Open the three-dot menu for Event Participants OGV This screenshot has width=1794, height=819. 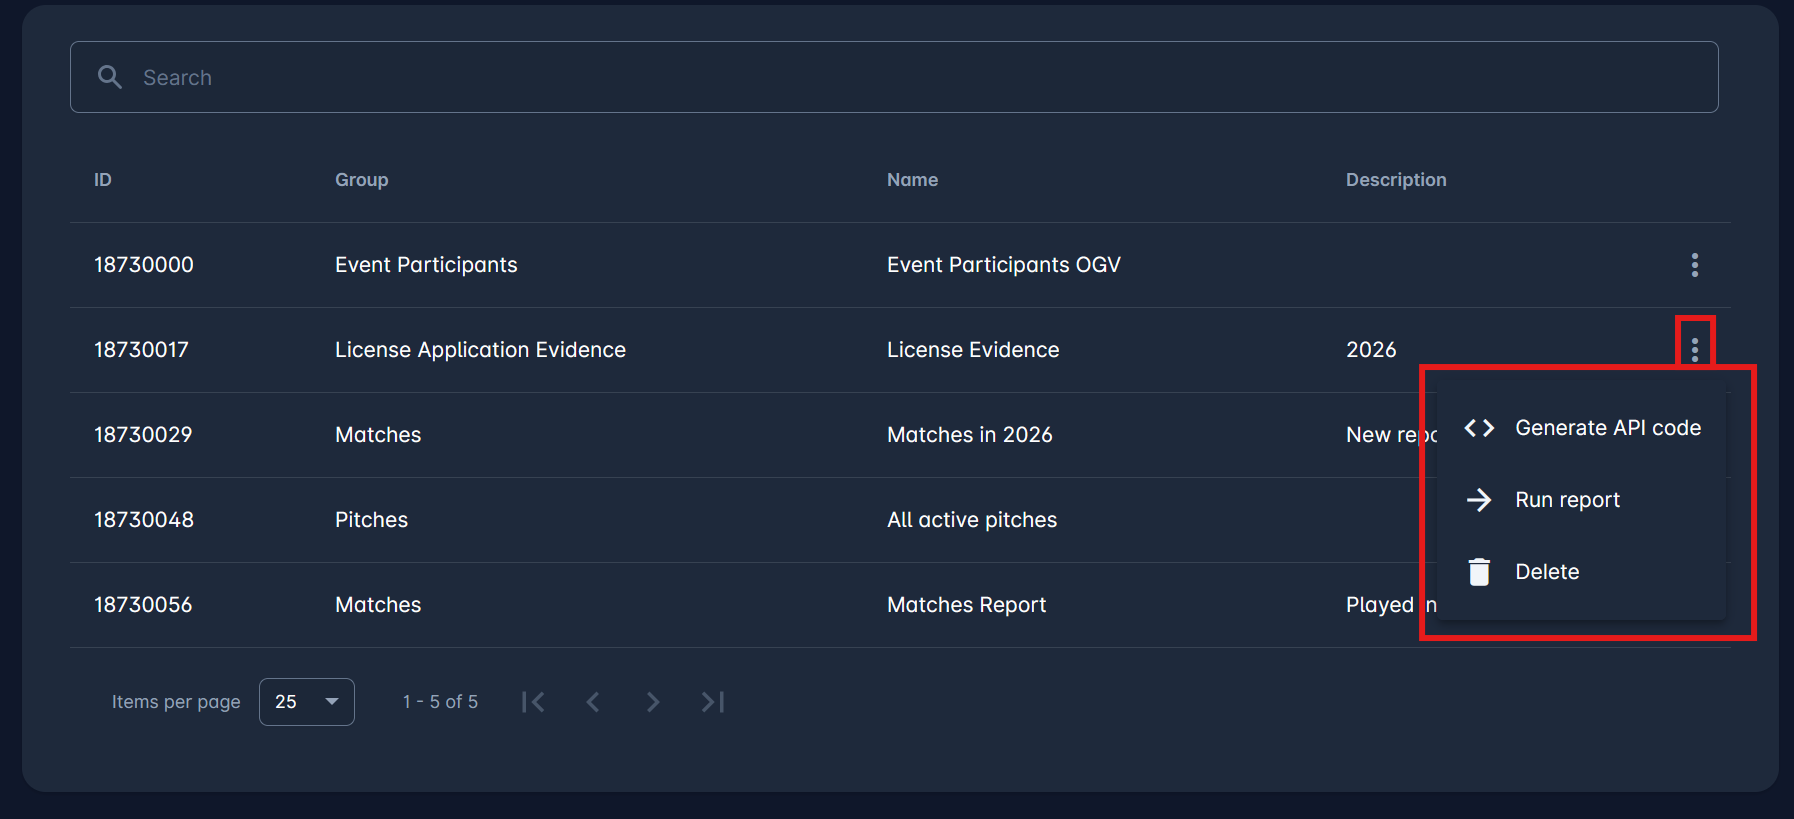pyautogui.click(x=1694, y=265)
